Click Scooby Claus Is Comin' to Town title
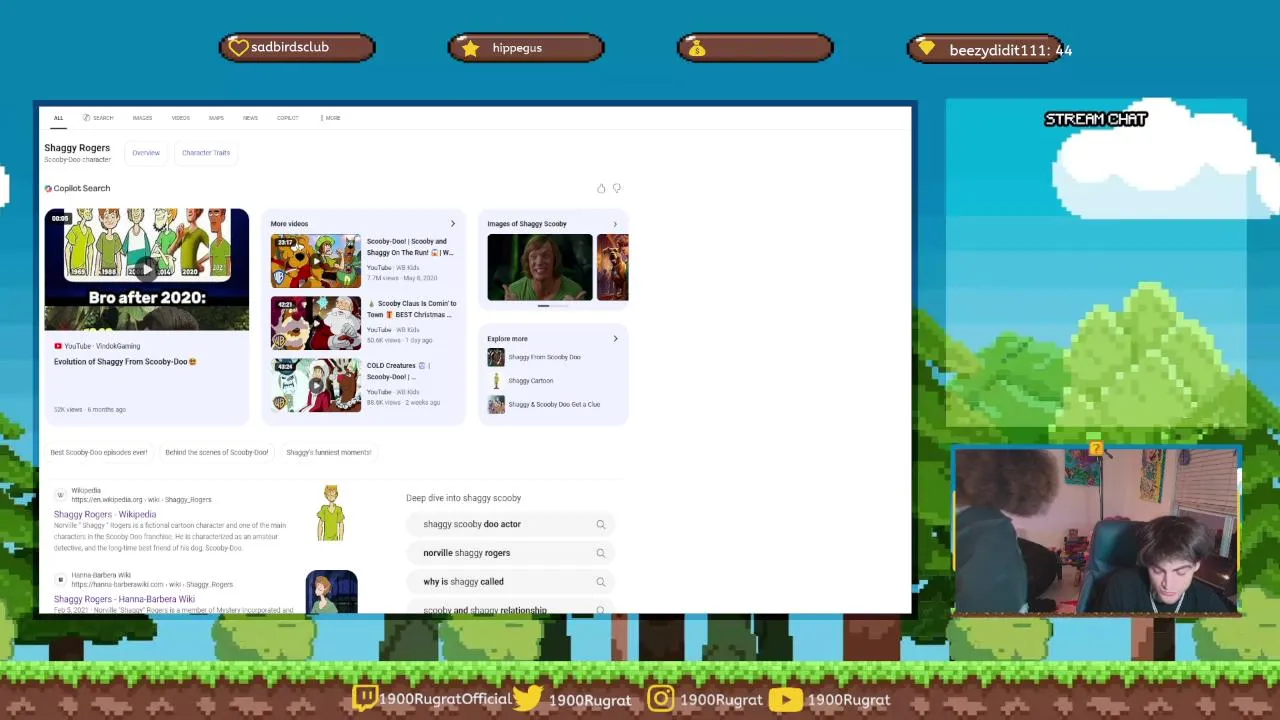This screenshot has height=720, width=1280. click(x=411, y=309)
